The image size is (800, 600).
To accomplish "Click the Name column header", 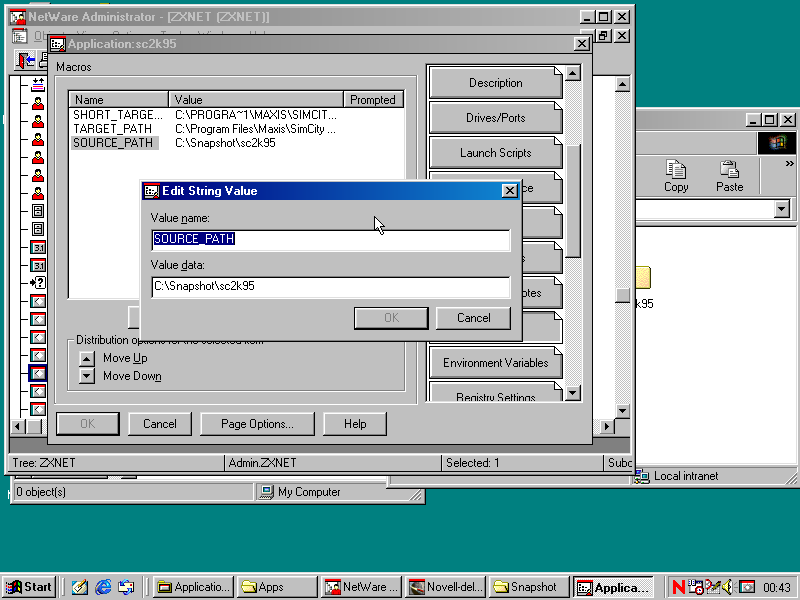I will tap(118, 99).
